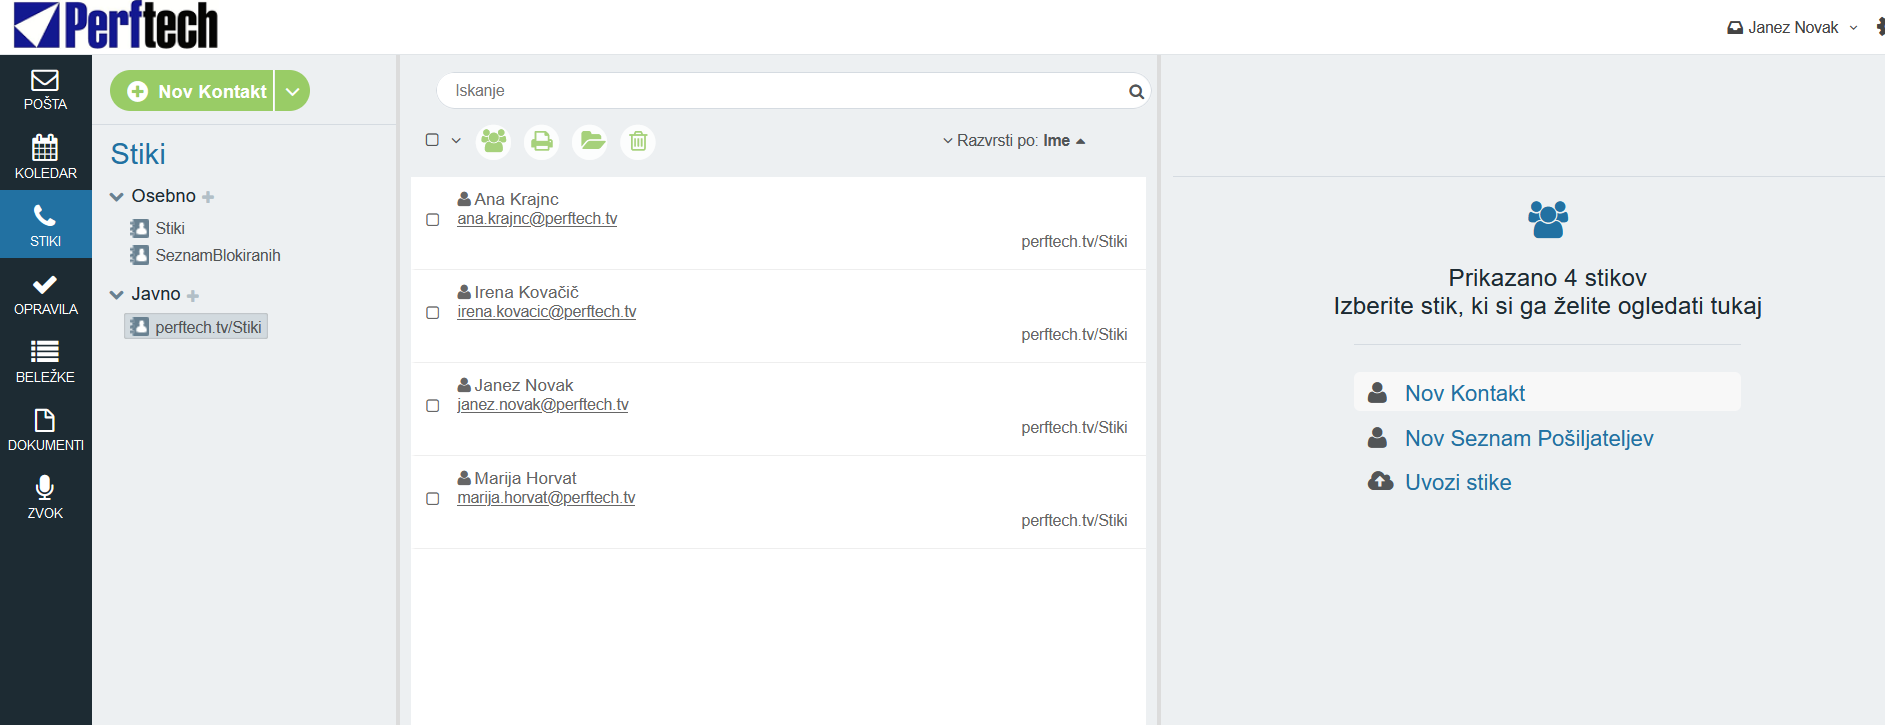
Task: Open email link ana.krajnc@perftech.tv
Action: [x=537, y=219]
